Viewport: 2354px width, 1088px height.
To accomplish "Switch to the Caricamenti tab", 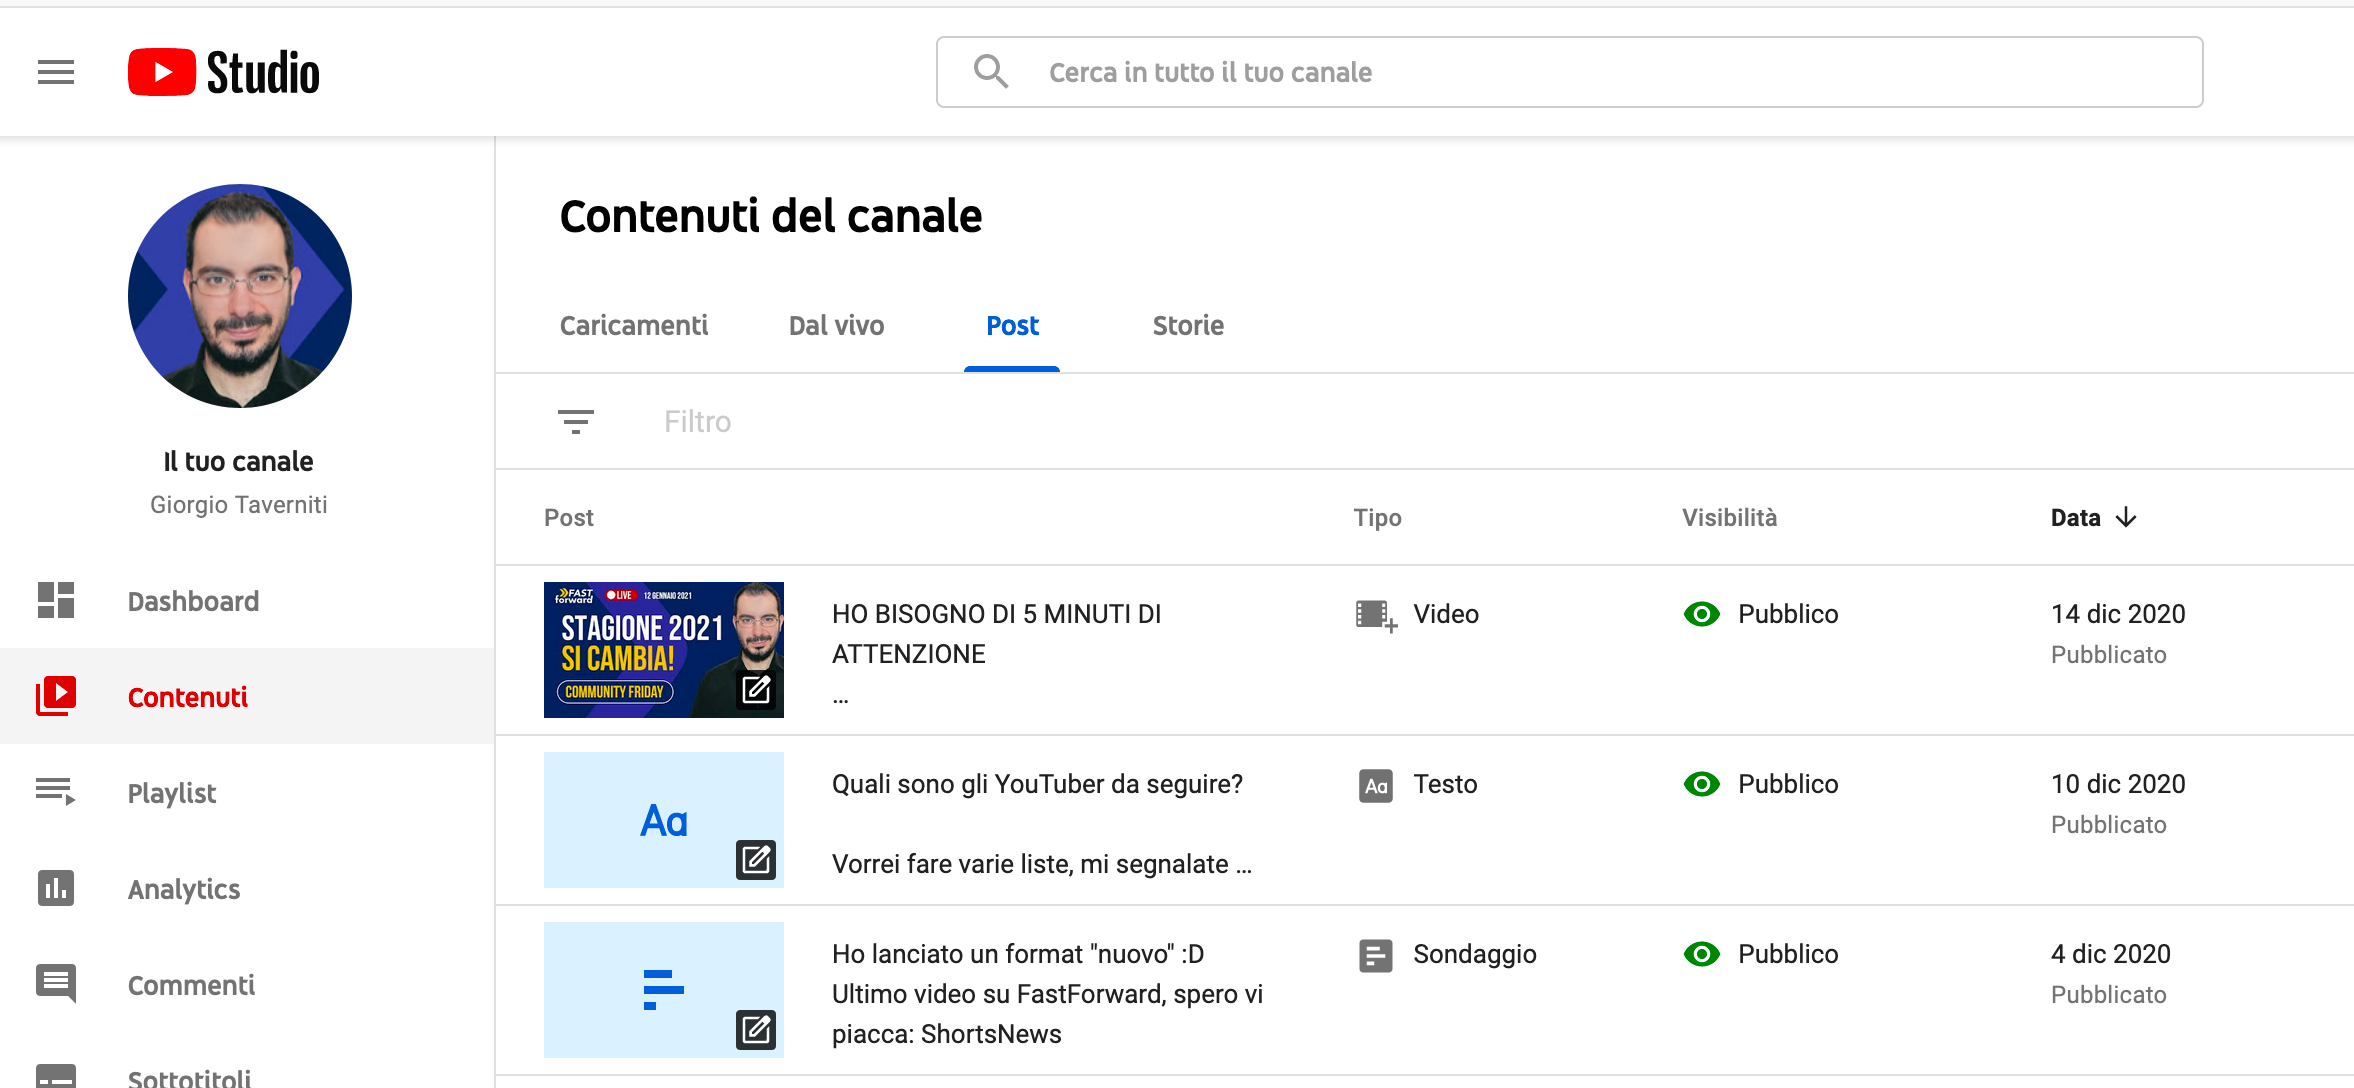I will (634, 325).
